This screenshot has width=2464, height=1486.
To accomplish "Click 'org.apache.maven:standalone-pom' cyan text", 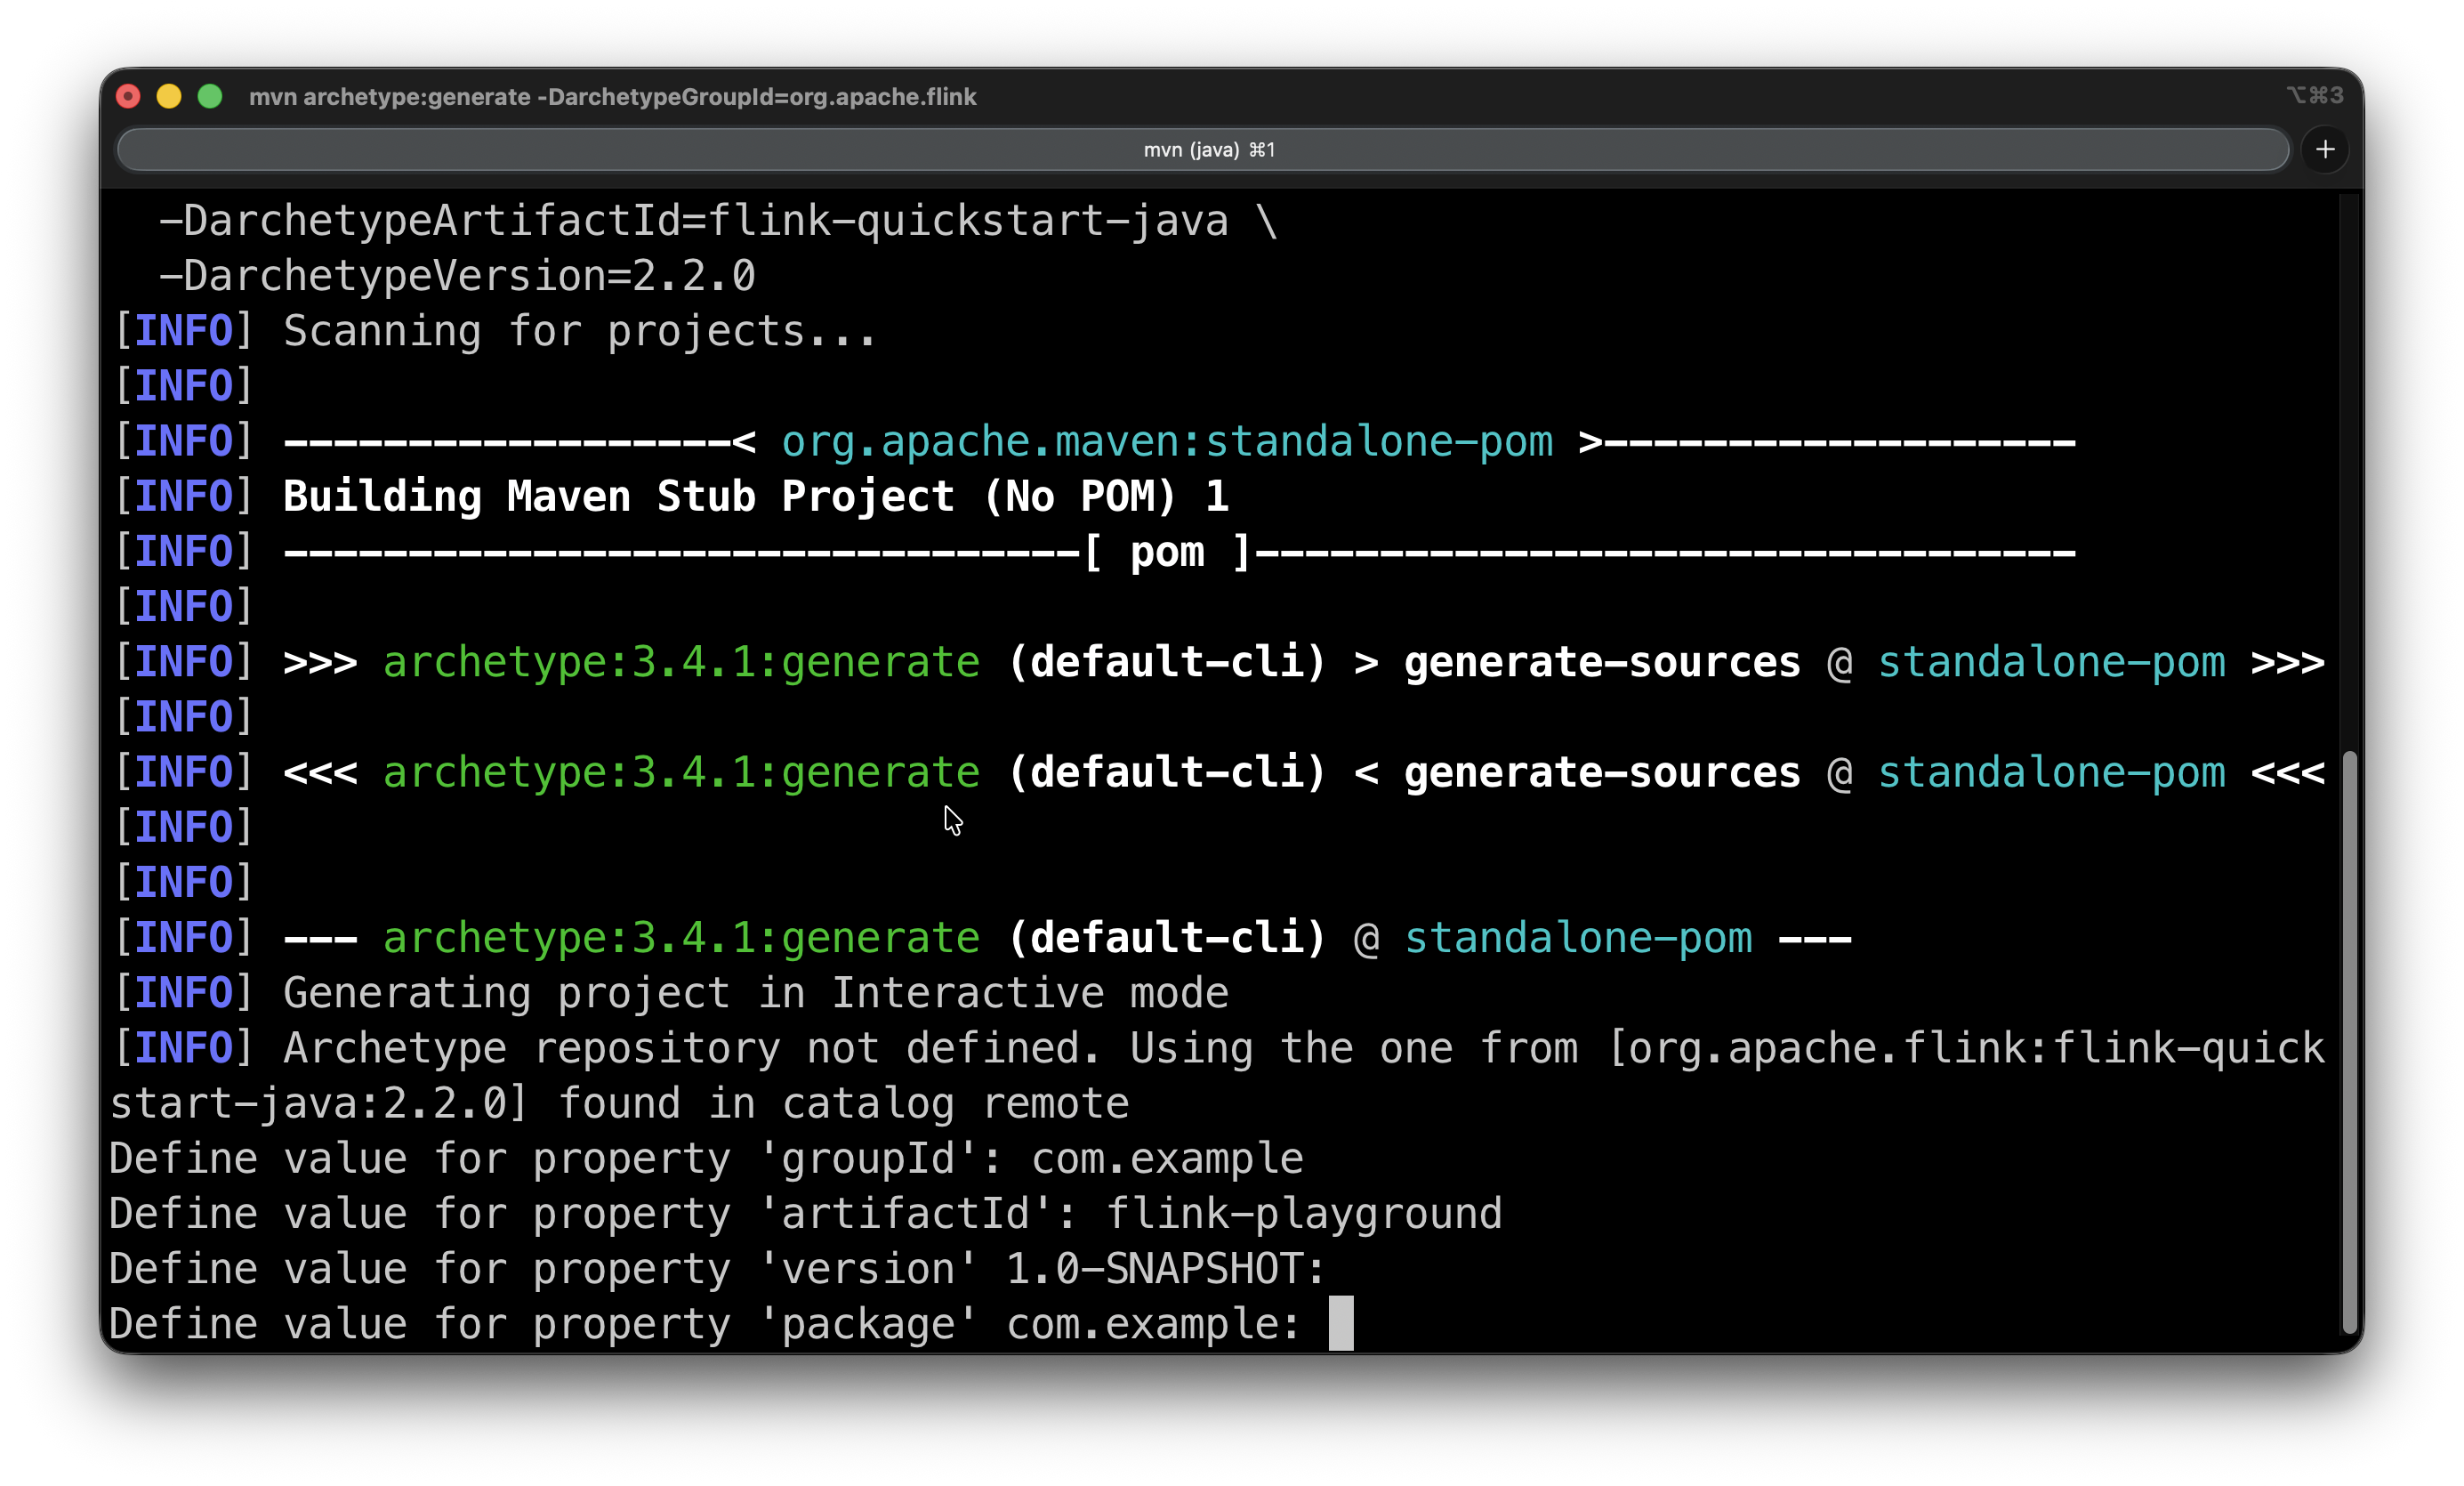I will (x=1167, y=441).
